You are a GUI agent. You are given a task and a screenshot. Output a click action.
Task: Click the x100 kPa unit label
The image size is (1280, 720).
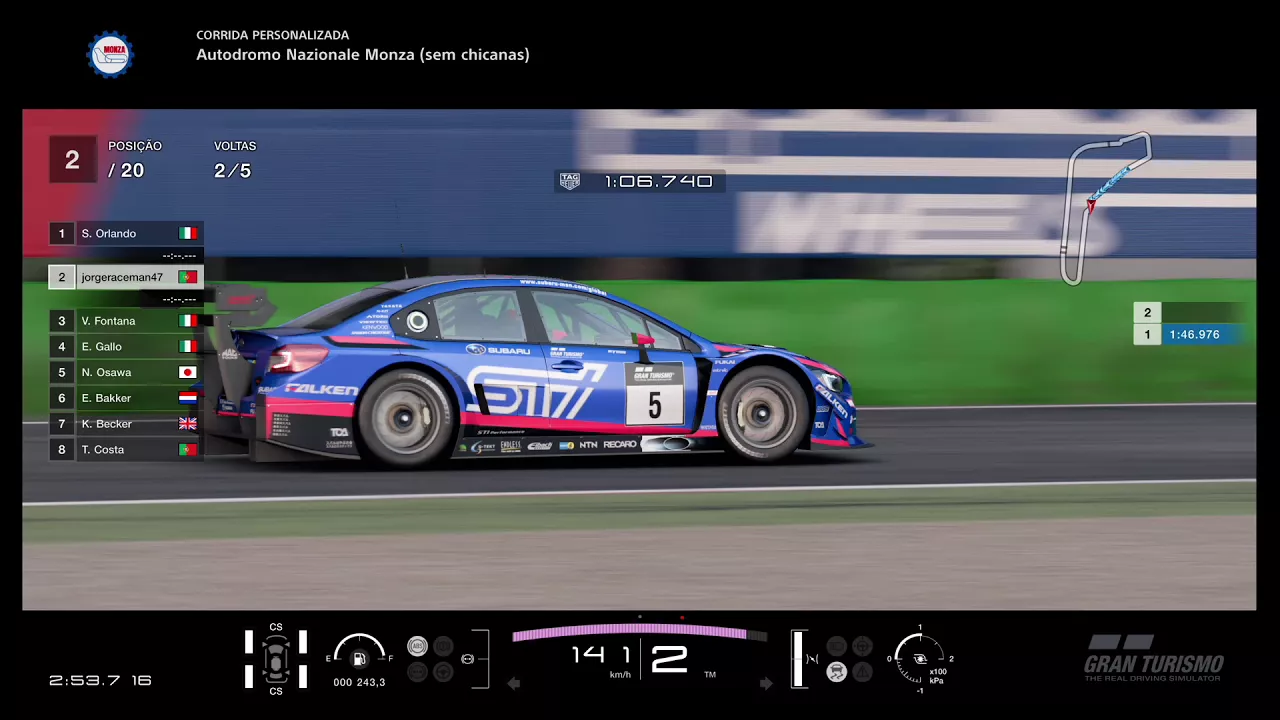point(938,677)
